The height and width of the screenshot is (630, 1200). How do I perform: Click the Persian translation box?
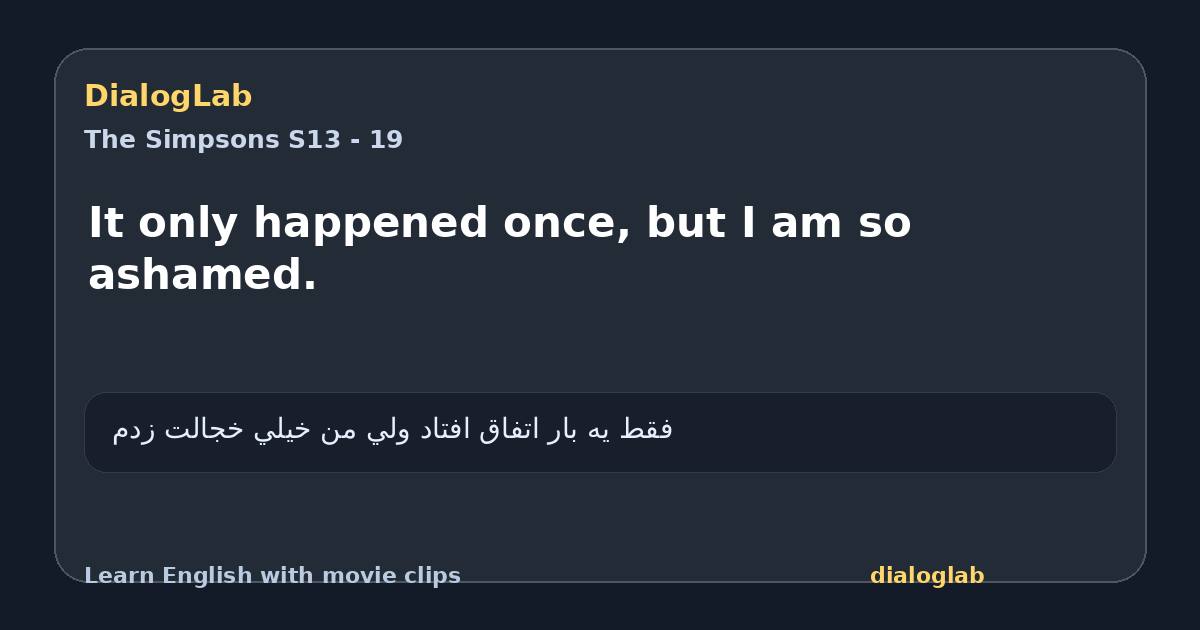click(600, 432)
